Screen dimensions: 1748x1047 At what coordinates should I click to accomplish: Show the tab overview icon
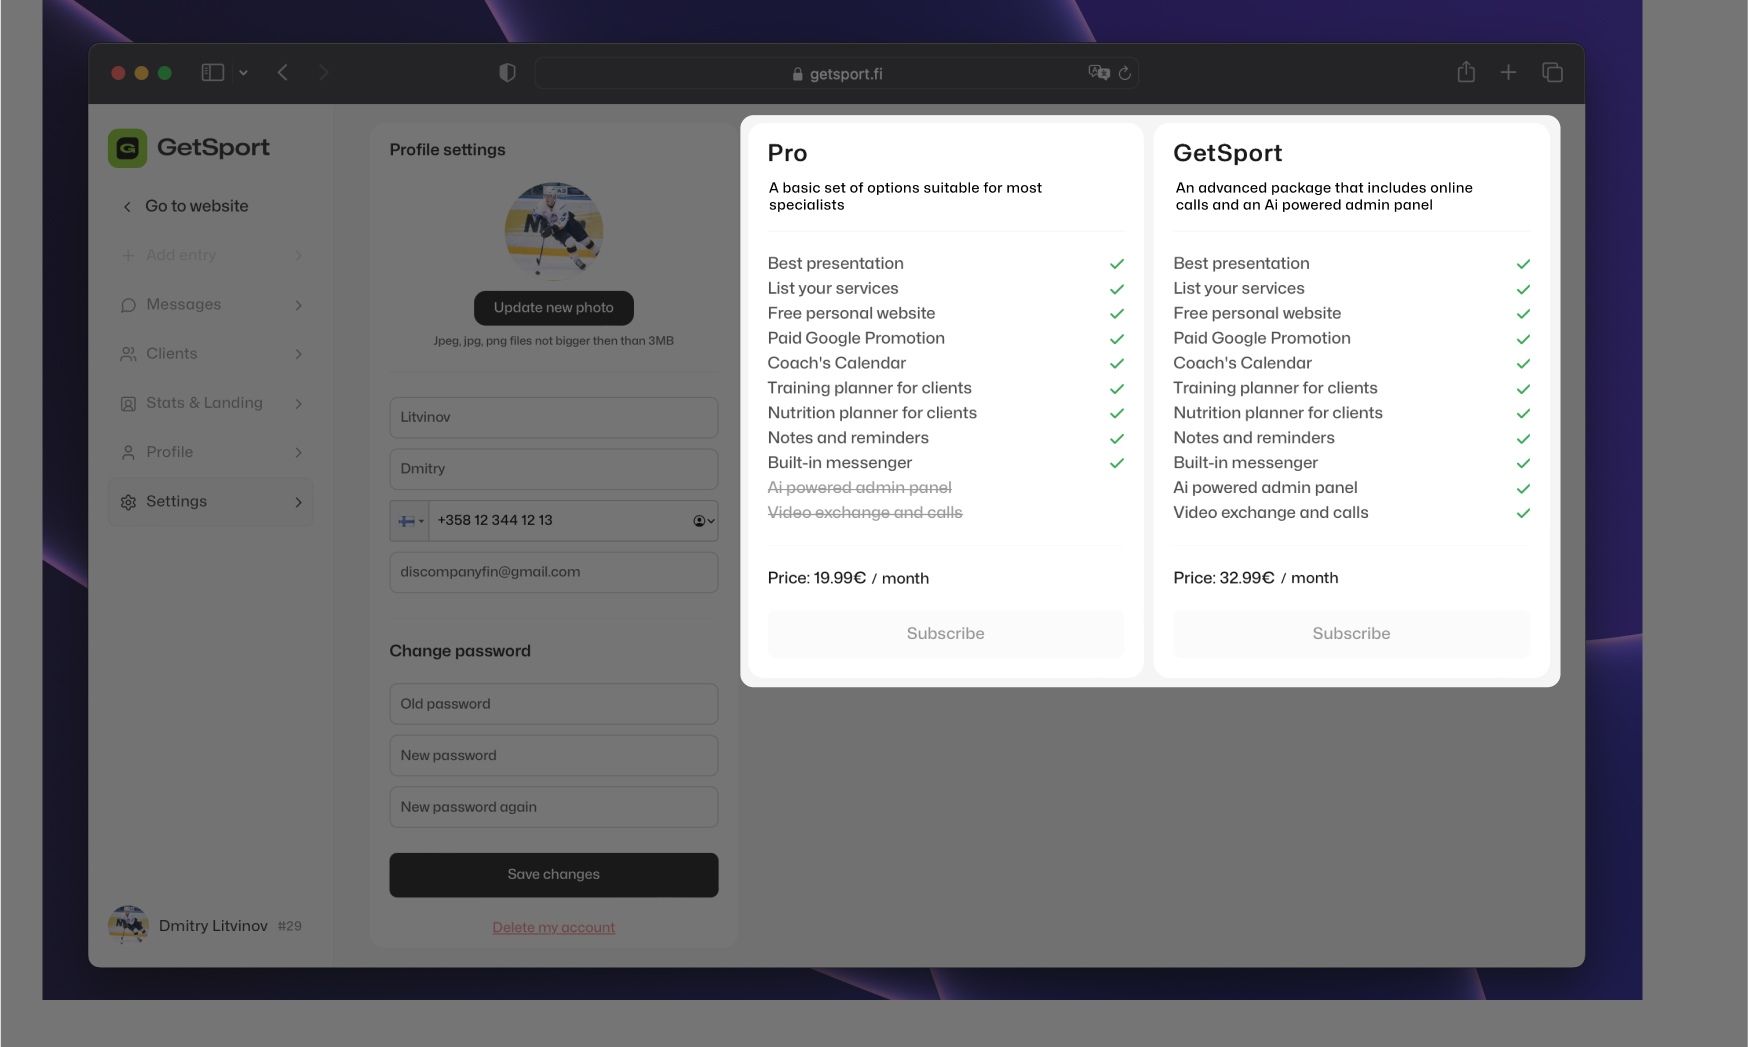click(x=1552, y=72)
